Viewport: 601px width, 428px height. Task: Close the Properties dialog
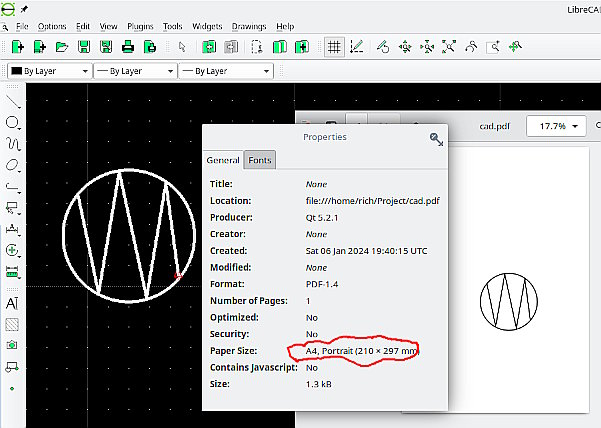coord(436,139)
